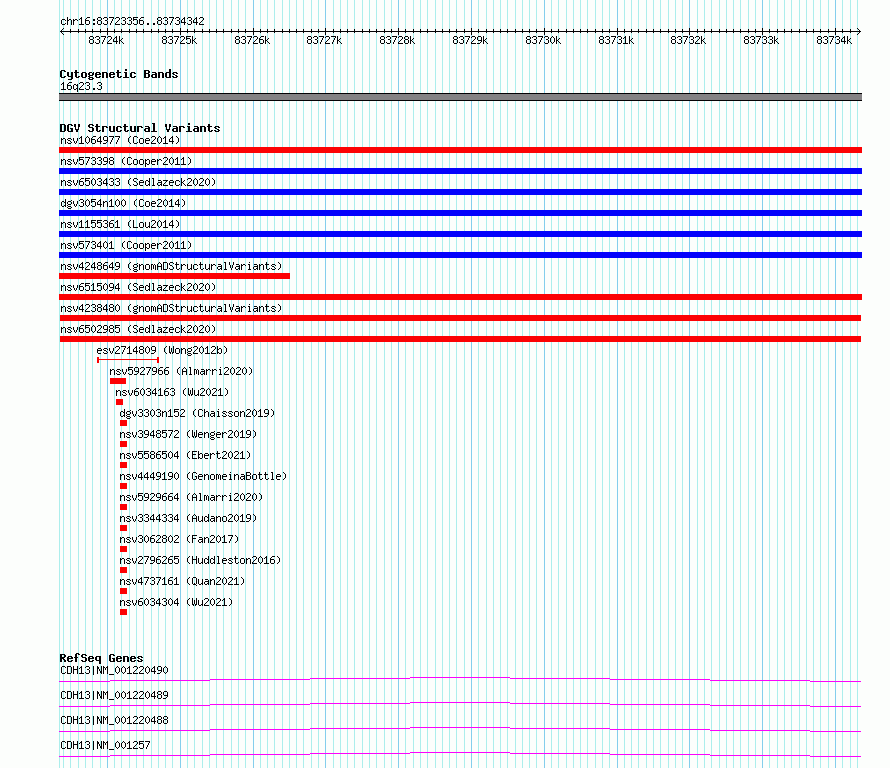Screen dimensions: 890x768
Task: Click the short red bar under nsv4248649
Action: pos(174,276)
